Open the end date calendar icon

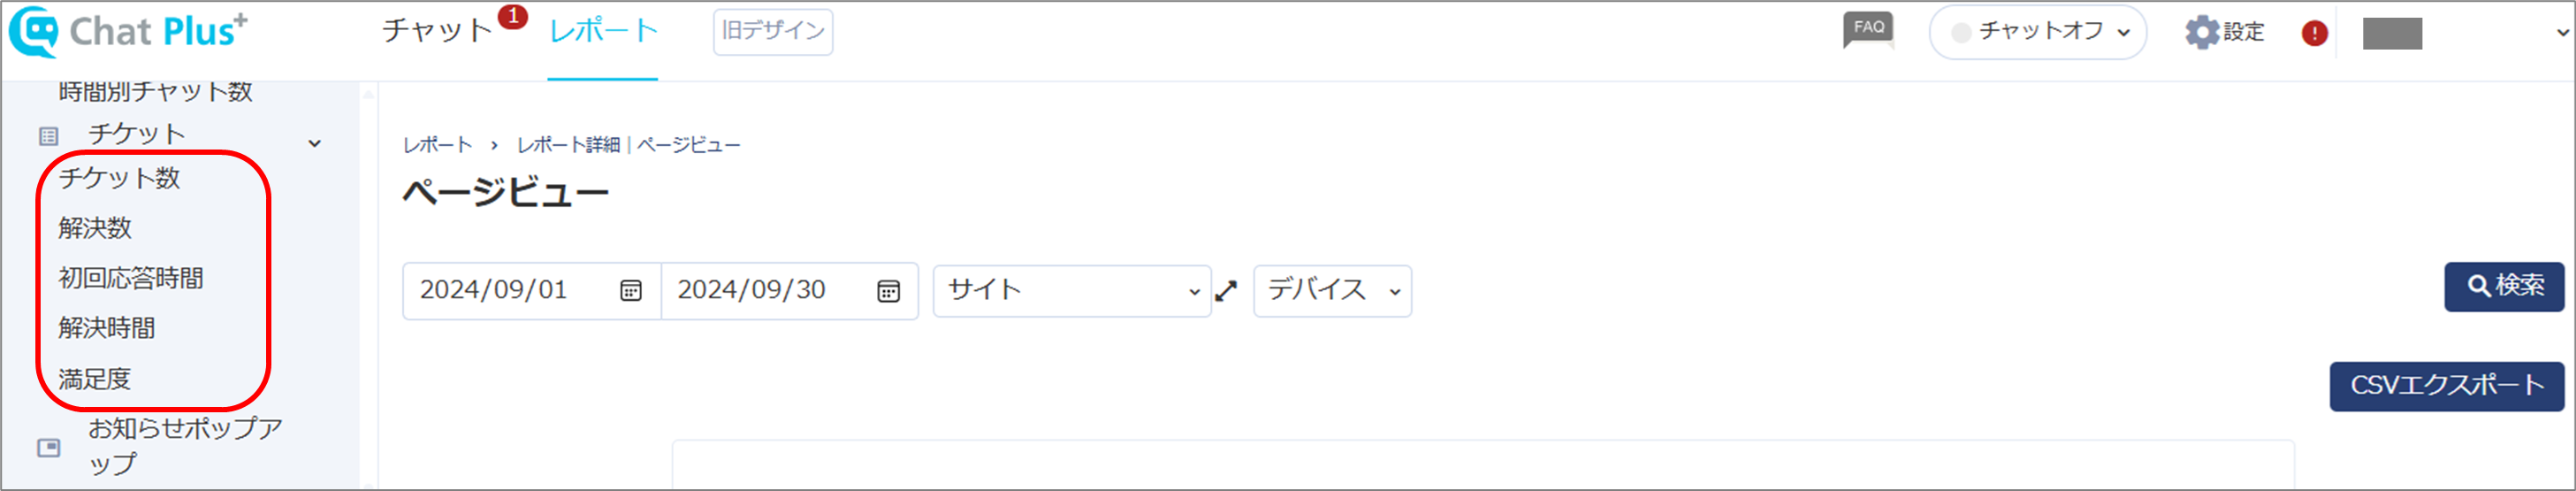[888, 291]
